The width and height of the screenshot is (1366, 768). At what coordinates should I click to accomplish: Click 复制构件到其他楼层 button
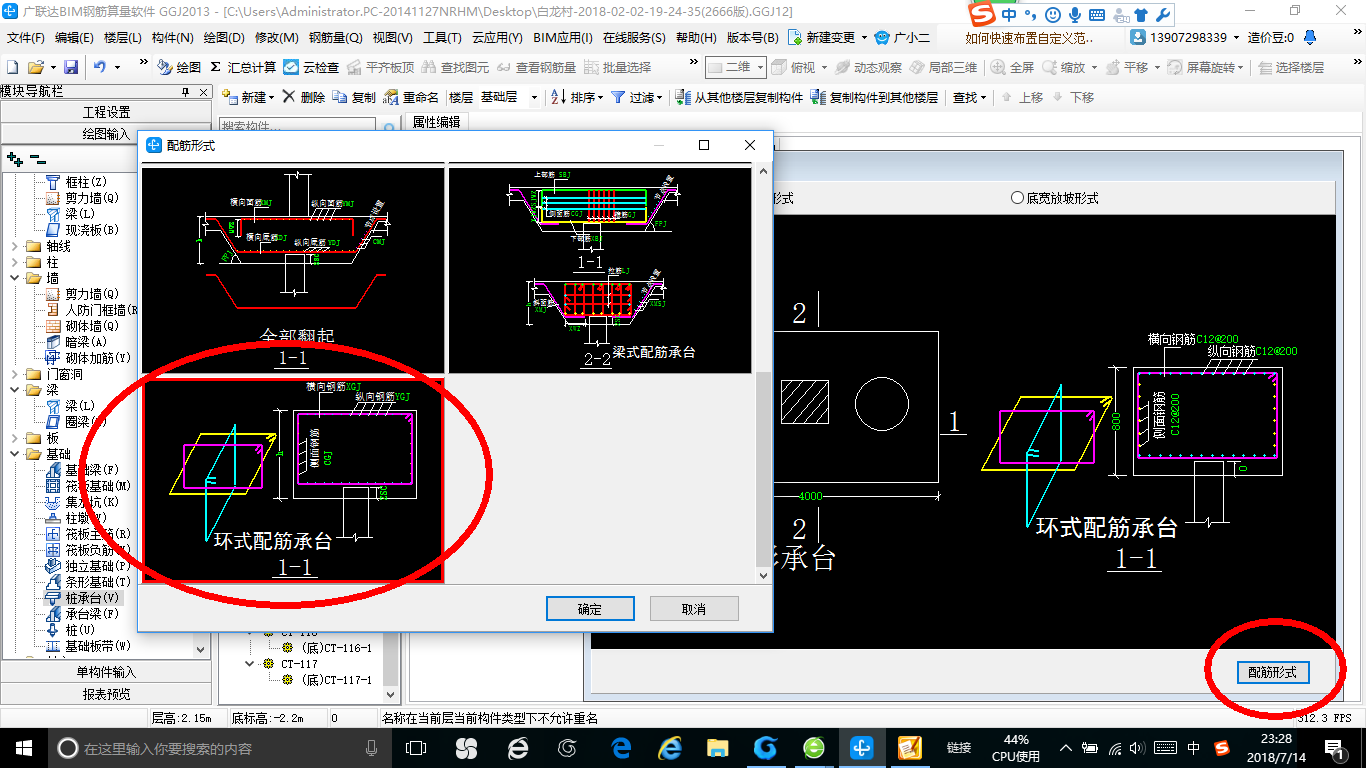coord(874,97)
